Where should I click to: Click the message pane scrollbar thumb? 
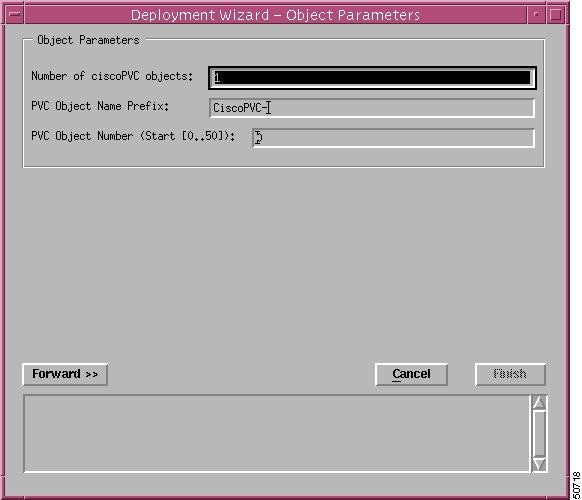click(x=539, y=434)
